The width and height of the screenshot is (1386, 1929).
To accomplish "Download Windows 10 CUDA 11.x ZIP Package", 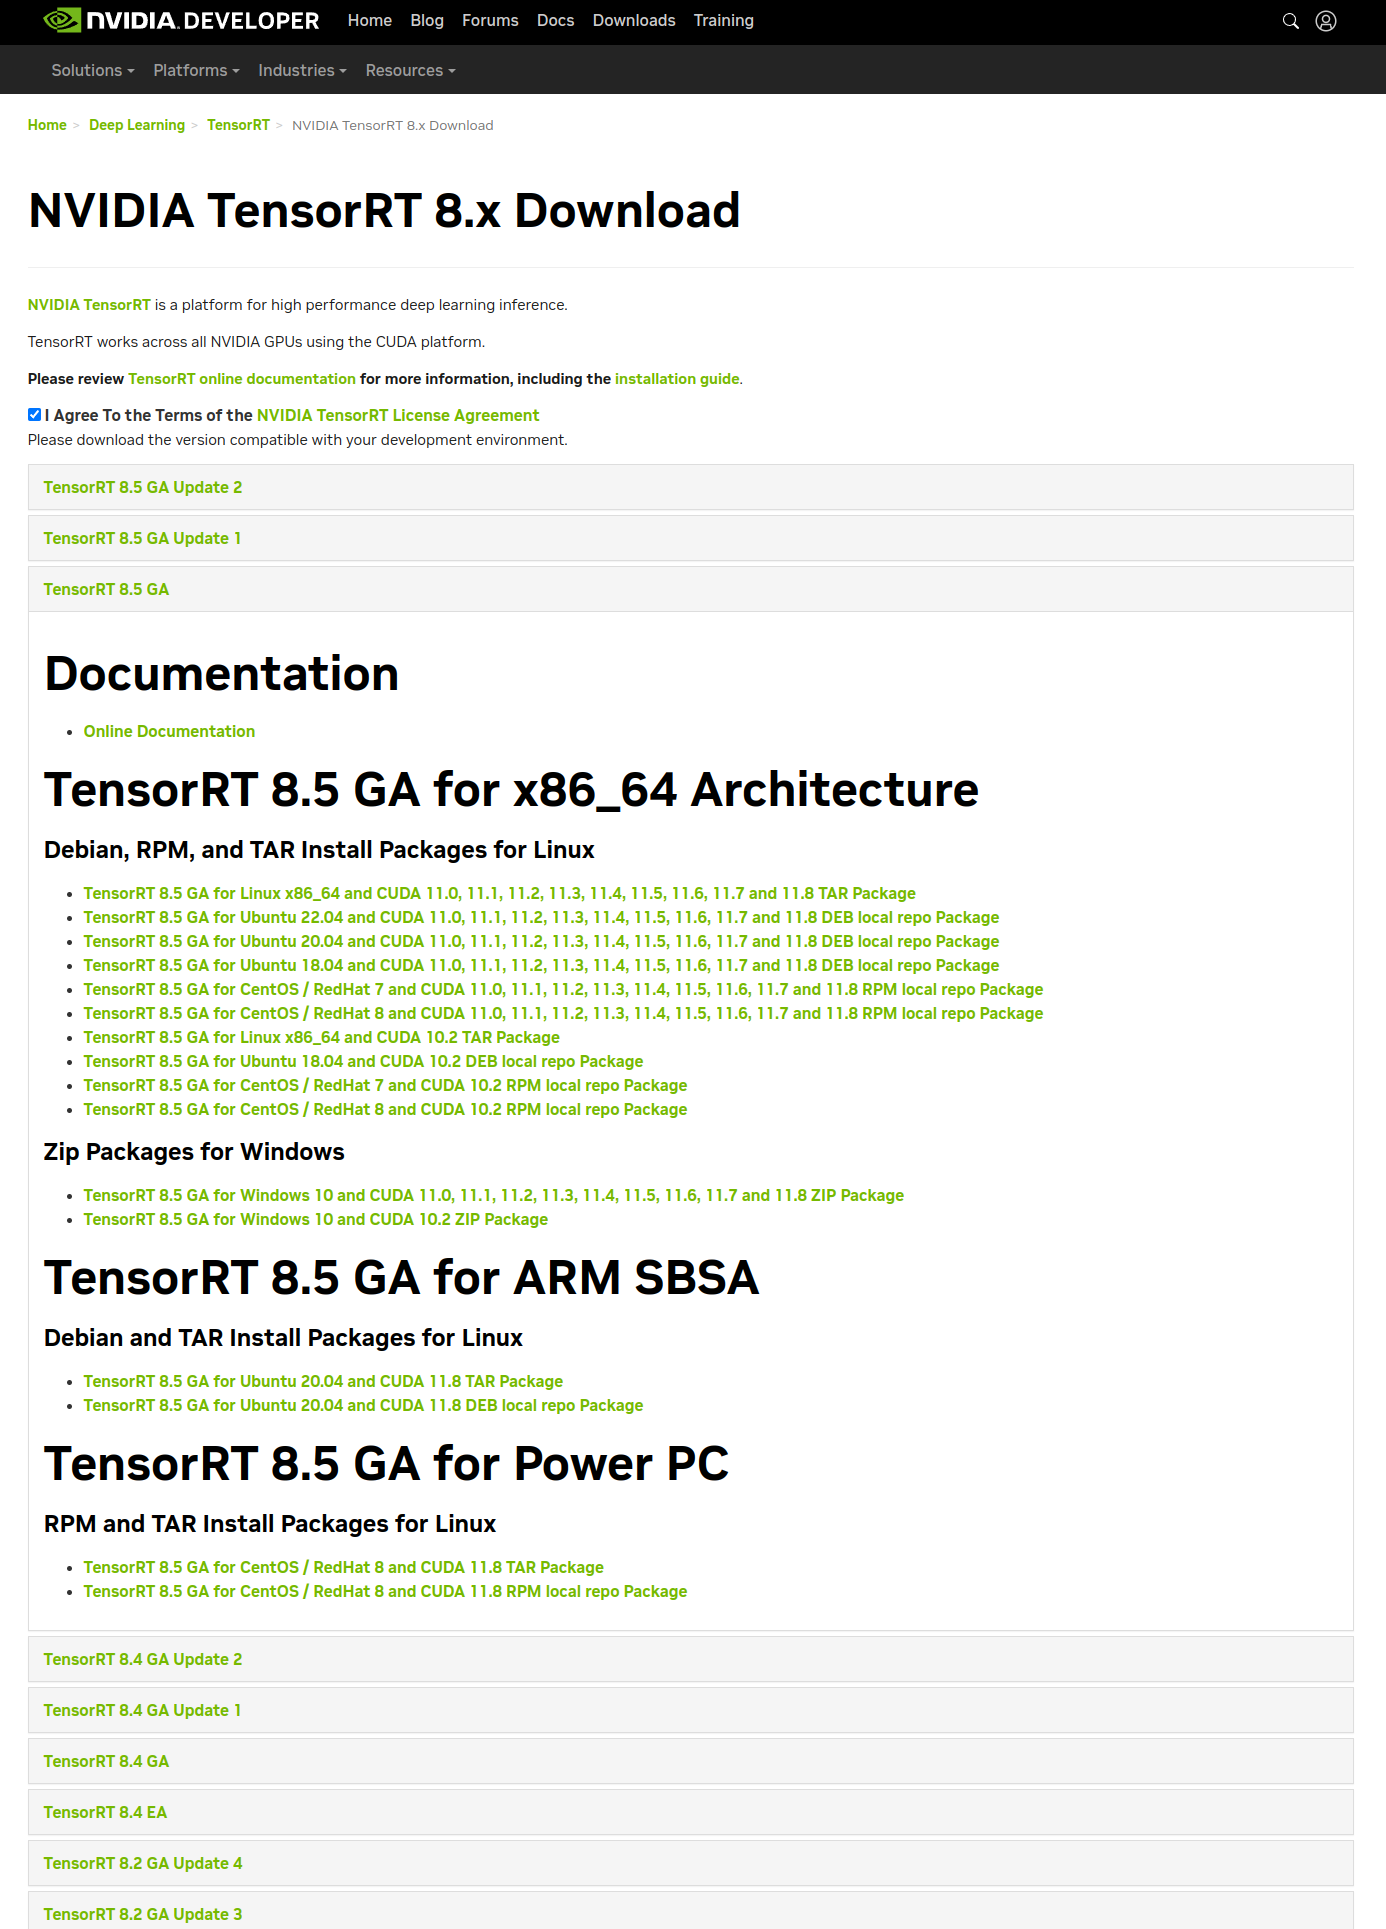I will click(x=494, y=1195).
